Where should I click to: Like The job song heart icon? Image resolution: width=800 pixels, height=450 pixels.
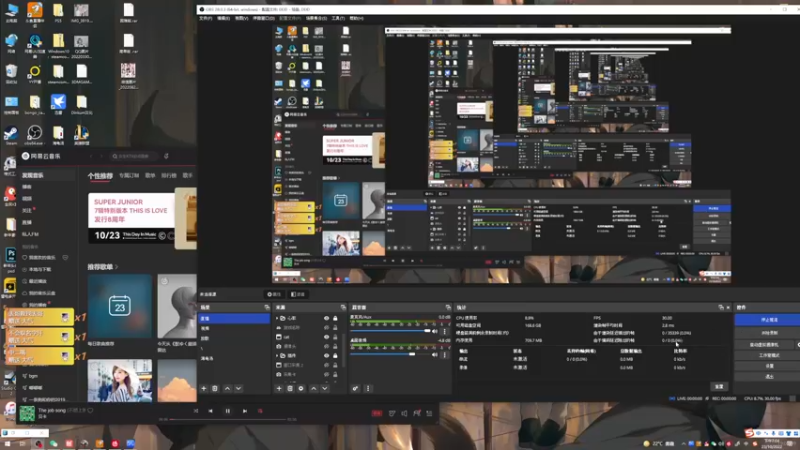[91, 410]
